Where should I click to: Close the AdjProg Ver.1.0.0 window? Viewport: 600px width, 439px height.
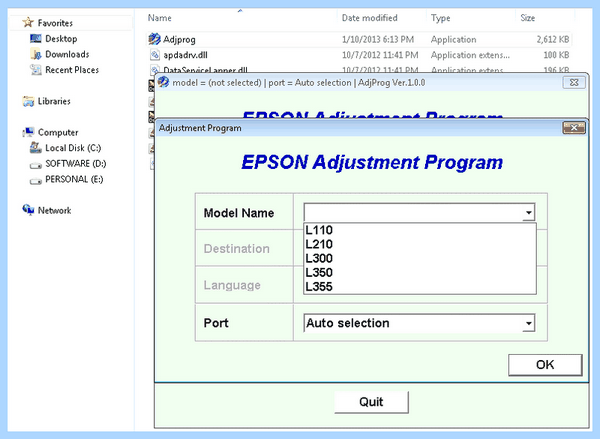(x=574, y=82)
